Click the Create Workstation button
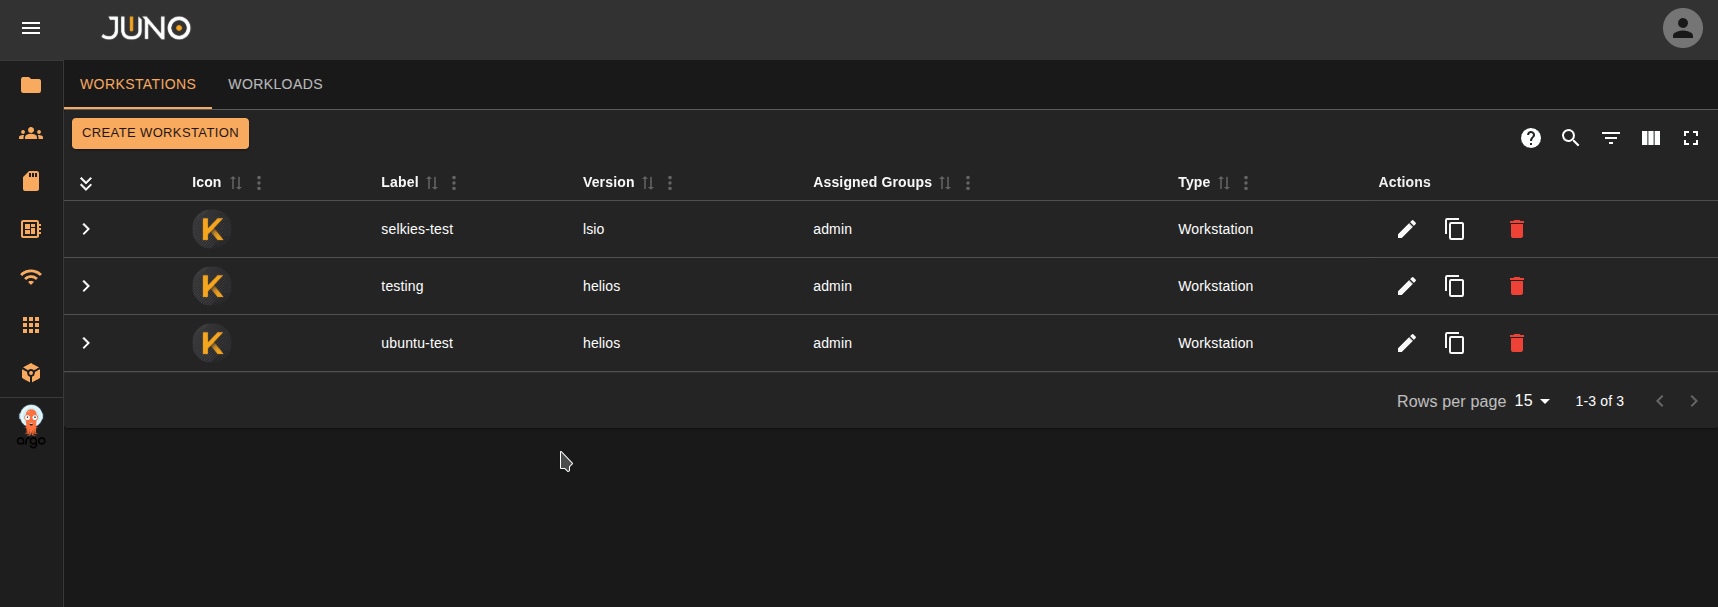The width and height of the screenshot is (1718, 607). (x=160, y=133)
